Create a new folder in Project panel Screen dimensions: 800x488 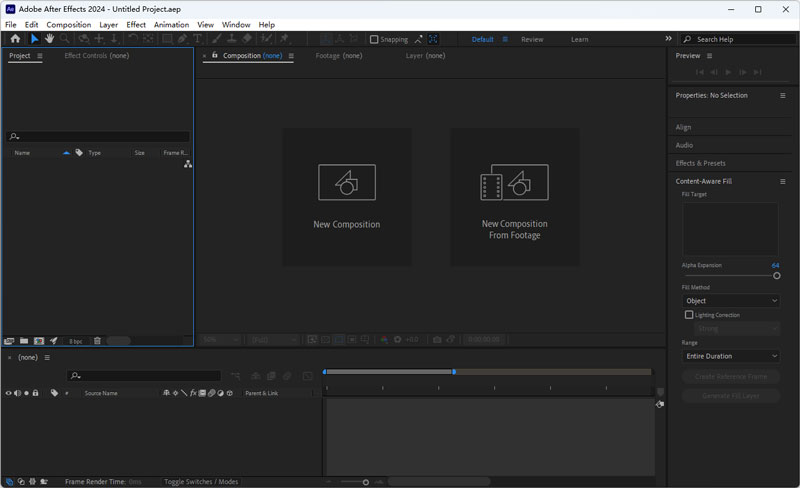coord(24,341)
